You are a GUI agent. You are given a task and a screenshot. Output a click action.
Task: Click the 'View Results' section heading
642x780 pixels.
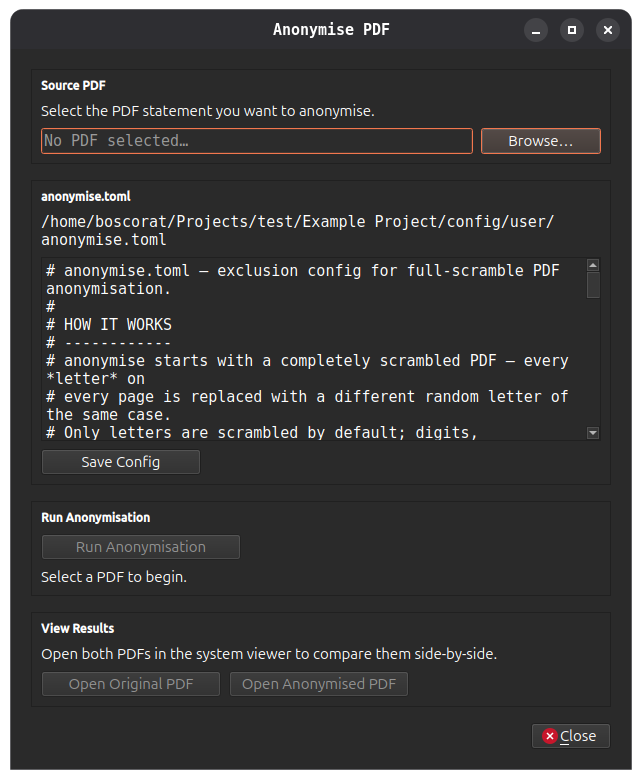coord(78,628)
